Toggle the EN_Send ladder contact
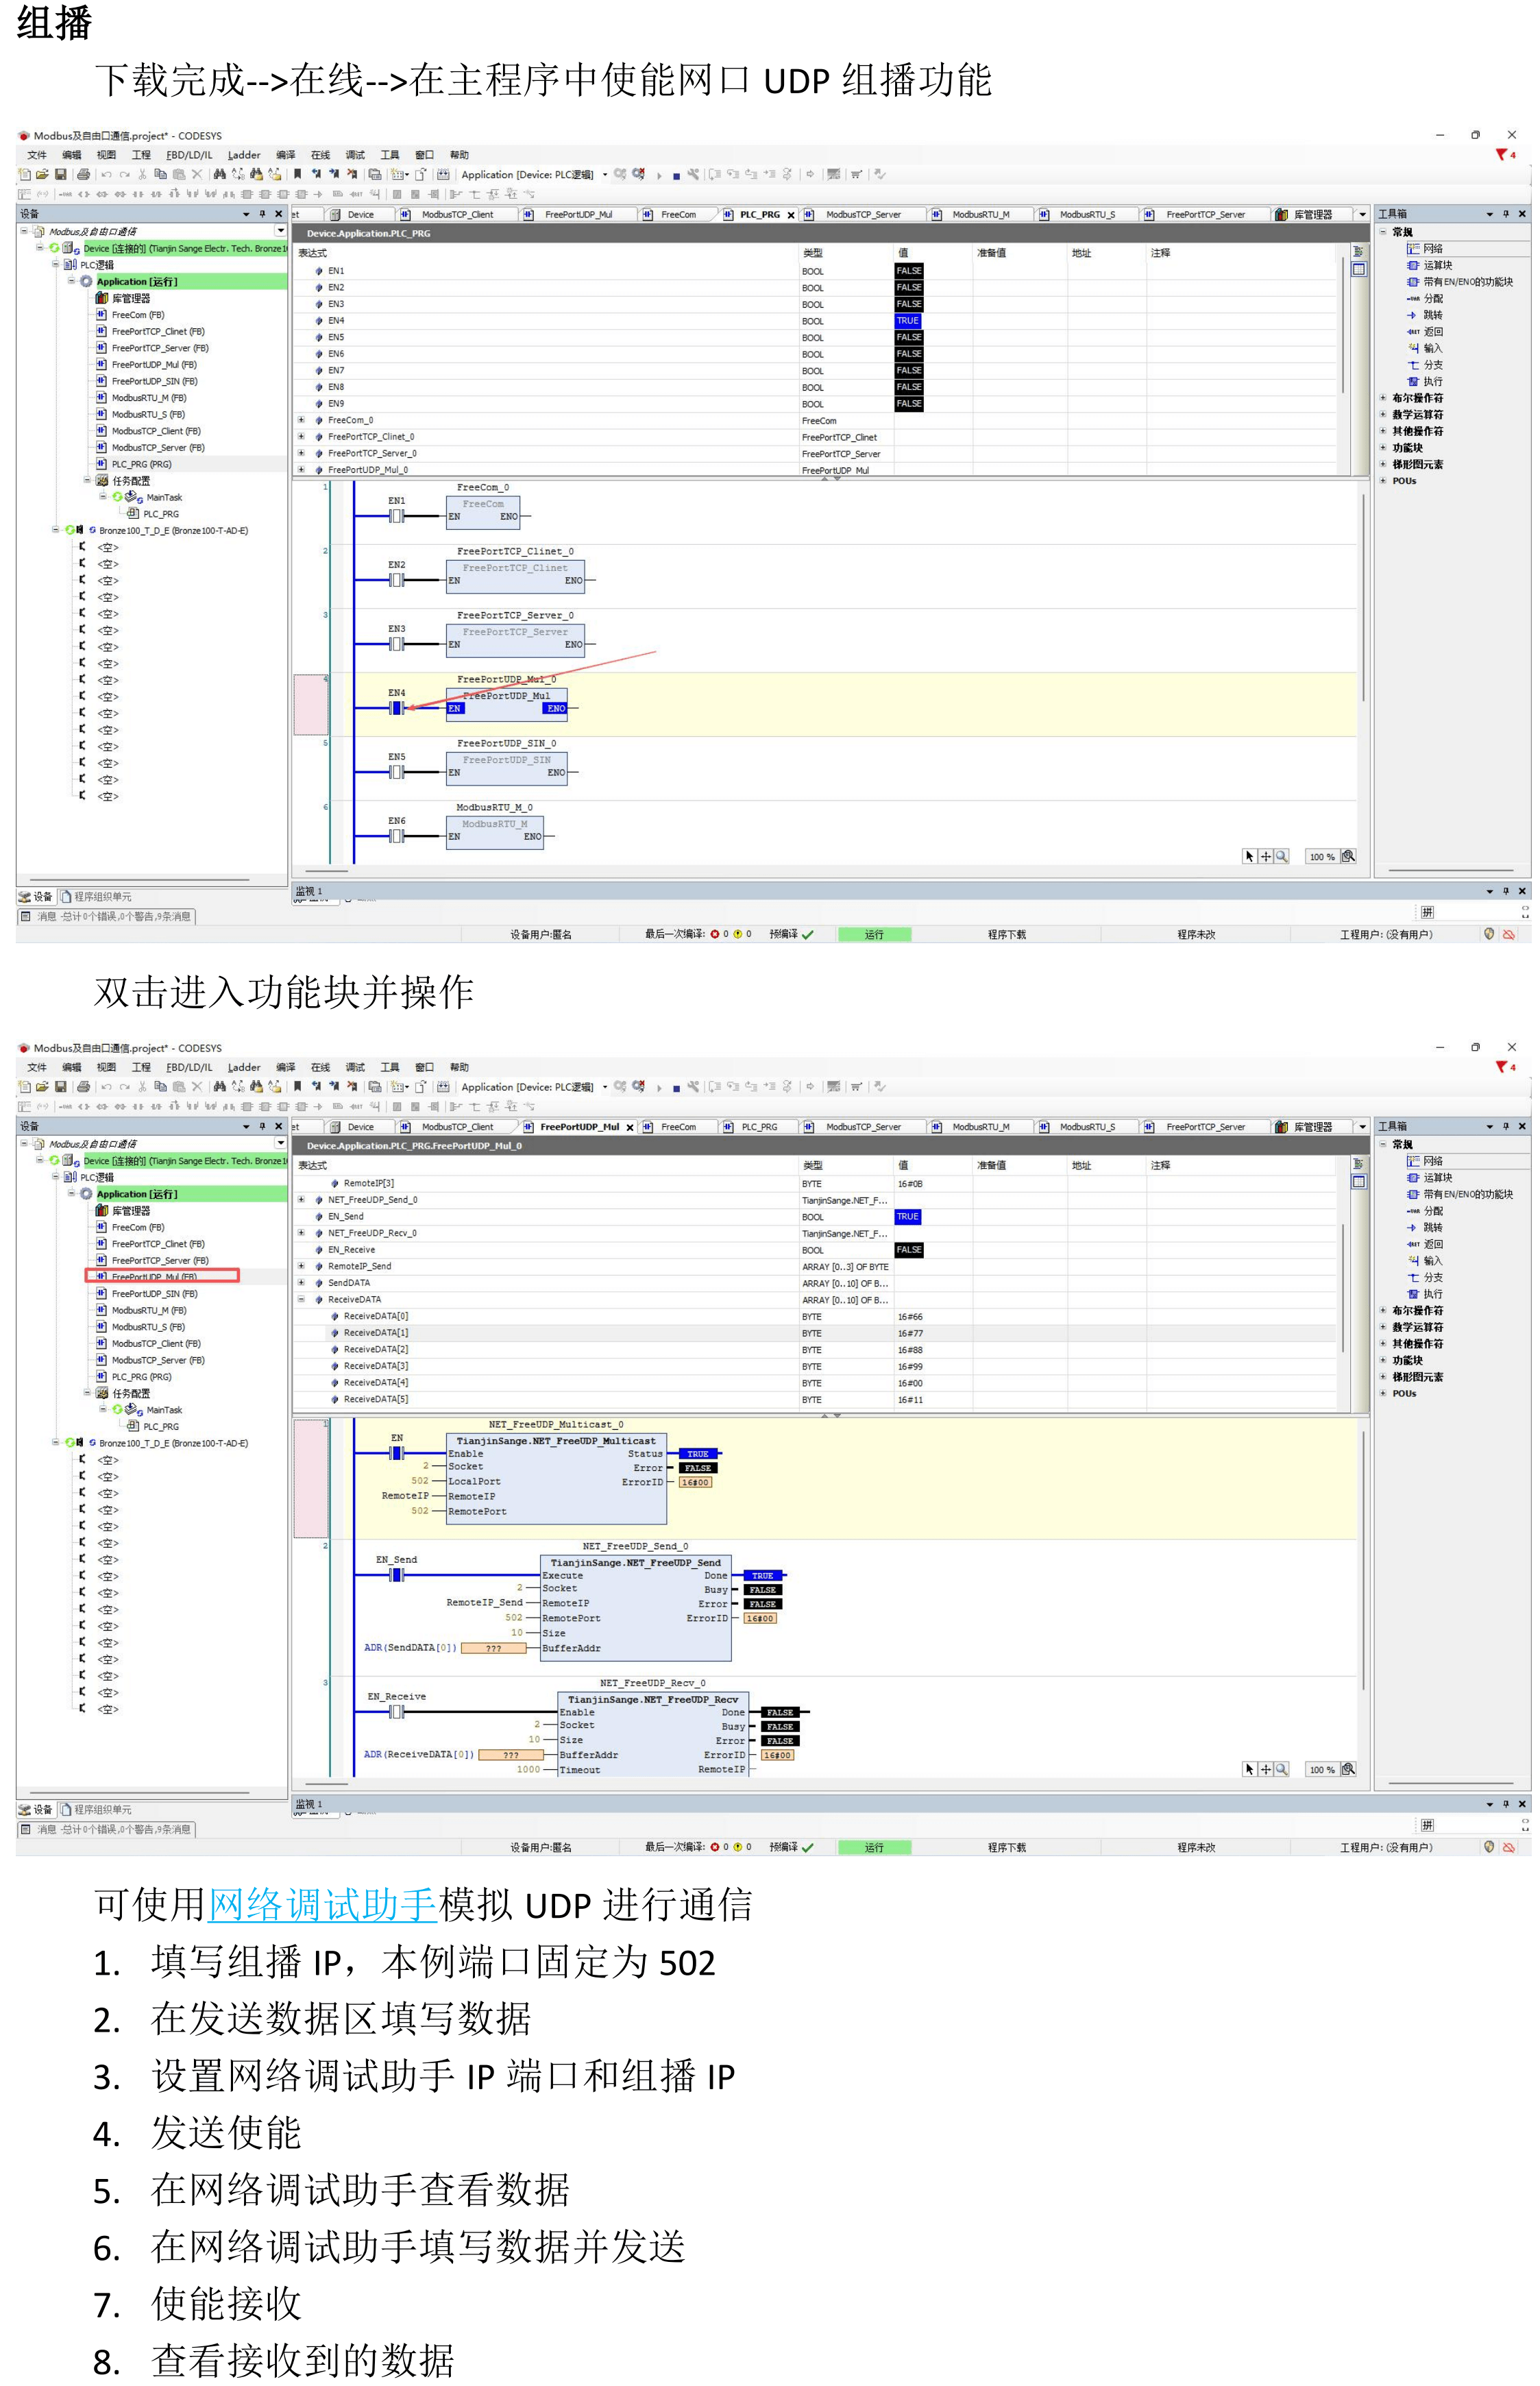Viewport: 1540px width, 2386px height. pyautogui.click(x=397, y=1575)
